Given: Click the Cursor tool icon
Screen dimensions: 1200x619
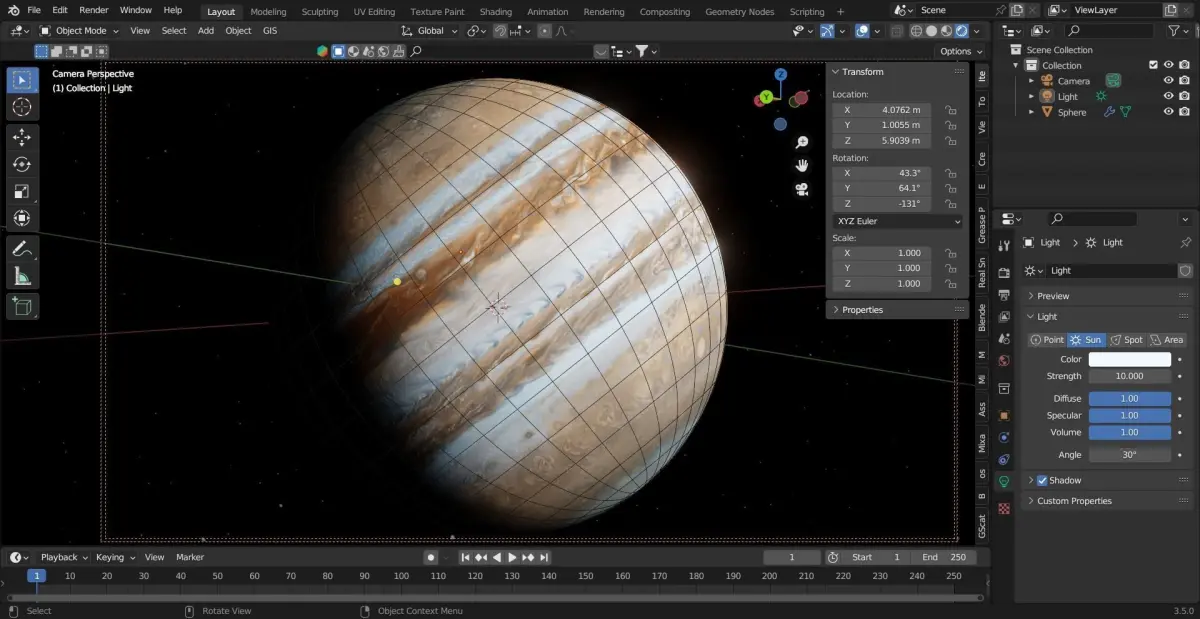Looking at the screenshot, I should [x=22, y=107].
